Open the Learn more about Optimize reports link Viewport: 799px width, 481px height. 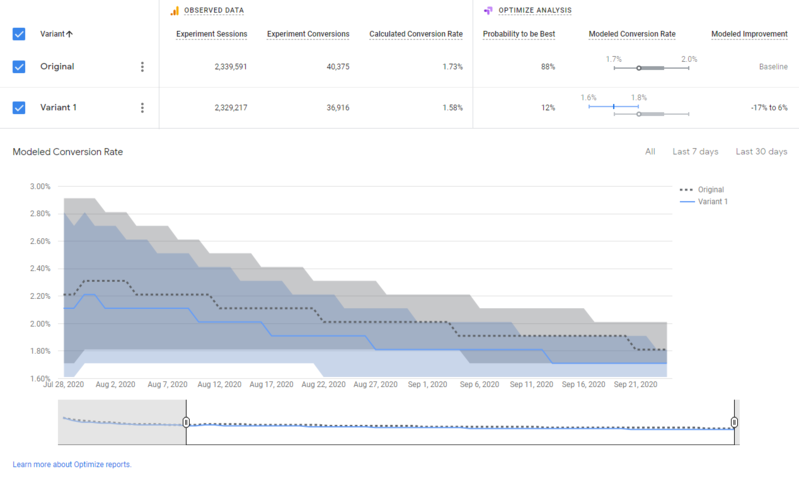[x=72, y=465]
